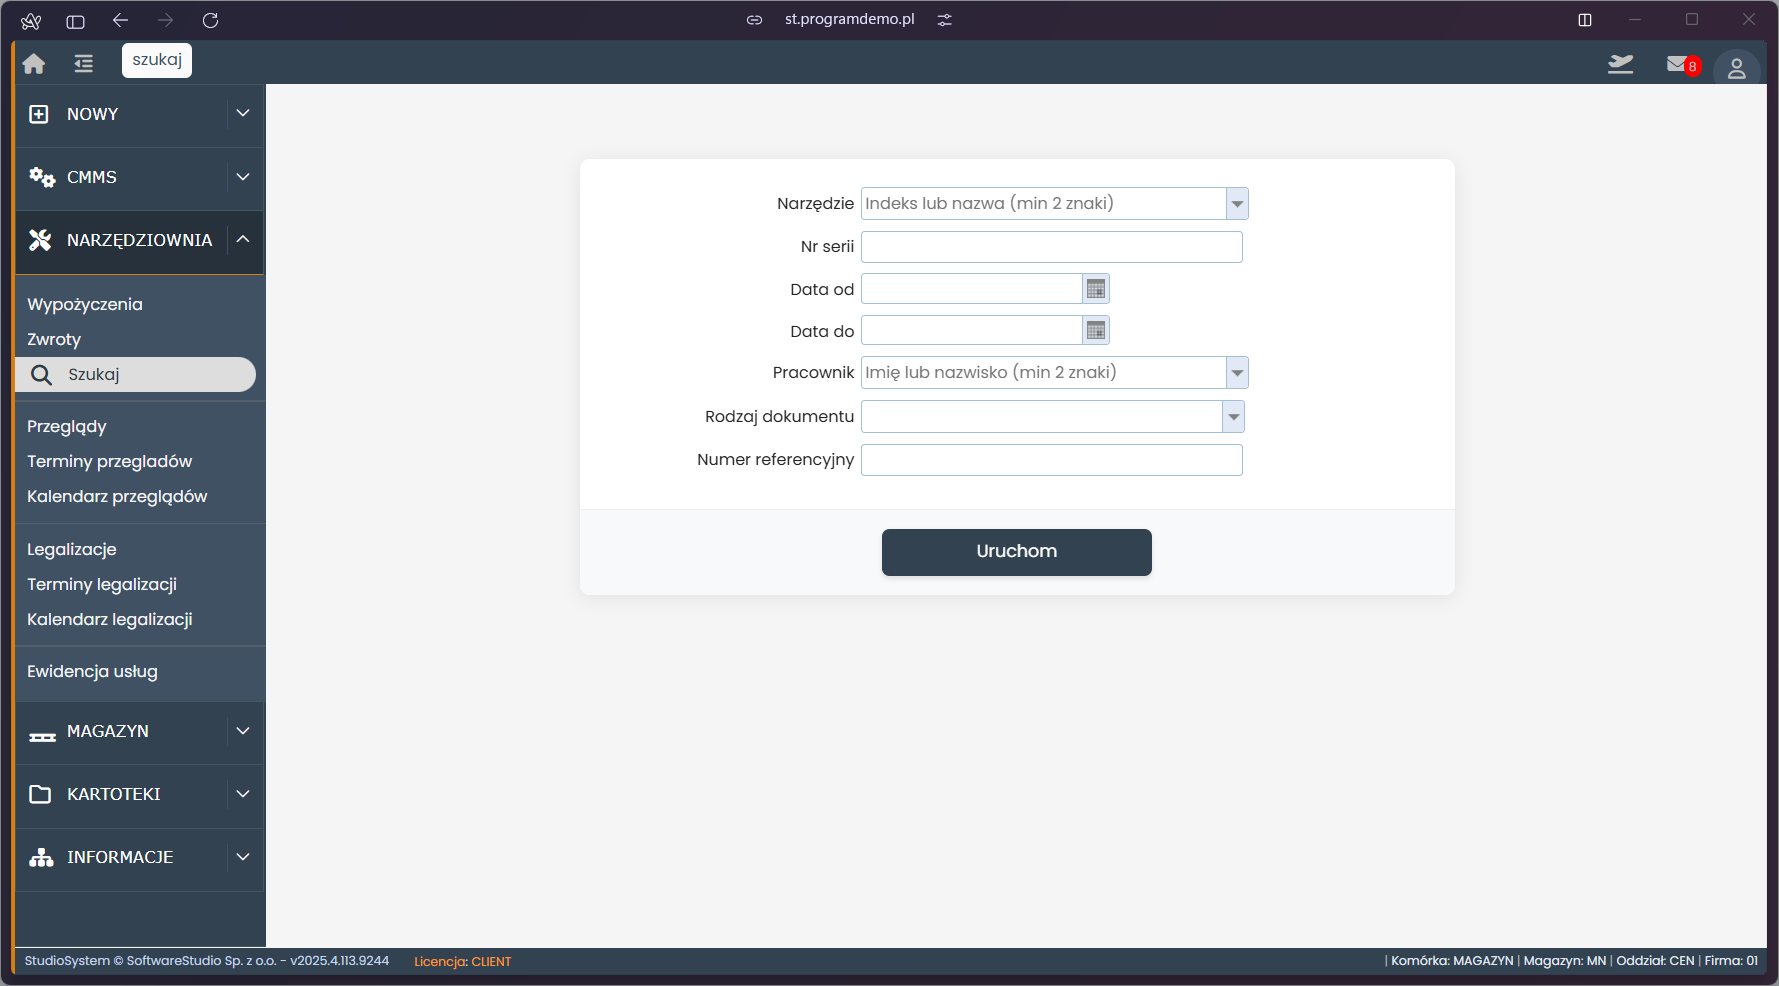This screenshot has width=1779, height=986.
Task: Open Wypożyczenia in the sidebar
Action: [x=85, y=305]
